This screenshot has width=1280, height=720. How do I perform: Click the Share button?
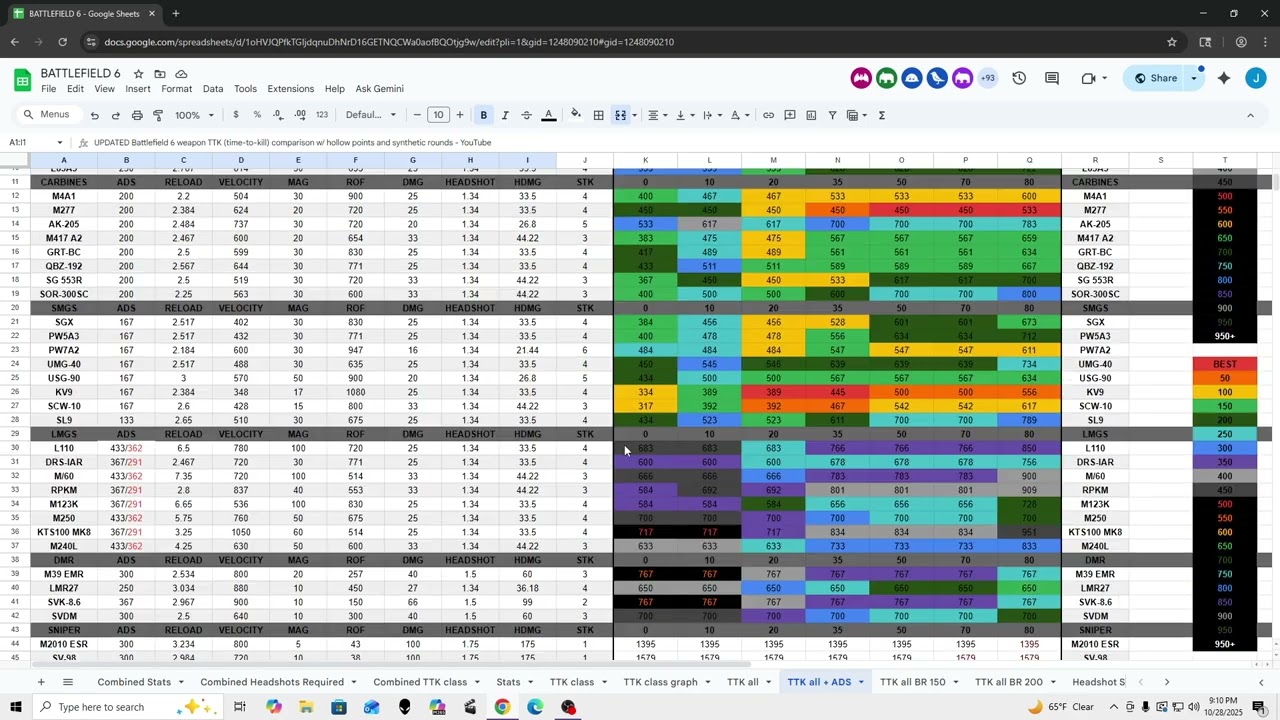[x=1156, y=78]
